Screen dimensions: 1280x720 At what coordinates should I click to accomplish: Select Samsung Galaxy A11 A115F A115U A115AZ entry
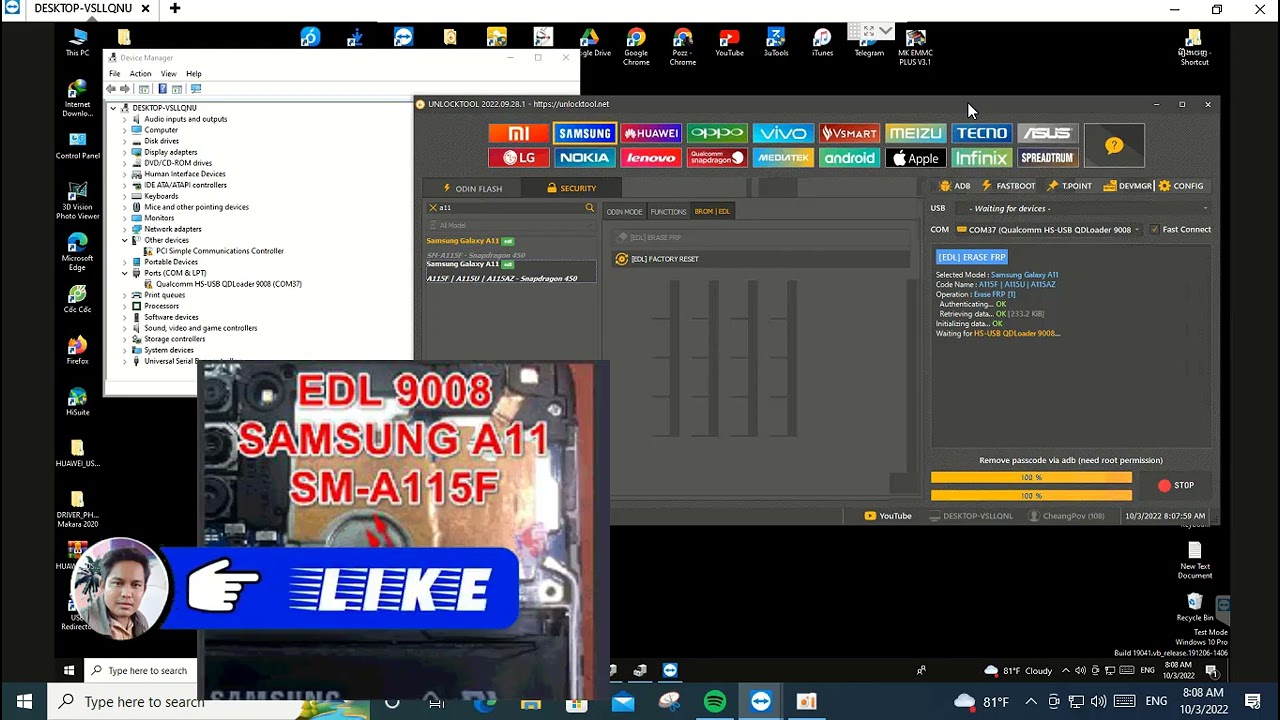511,271
